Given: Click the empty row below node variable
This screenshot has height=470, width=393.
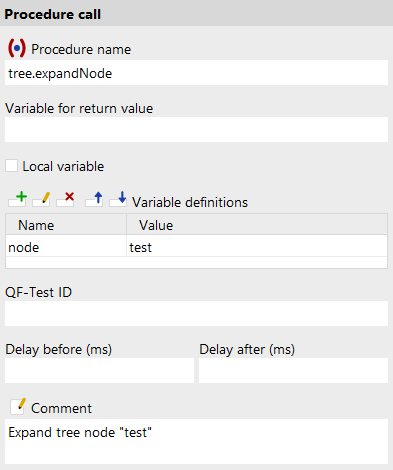Looking at the screenshot, I should tap(196, 262).
